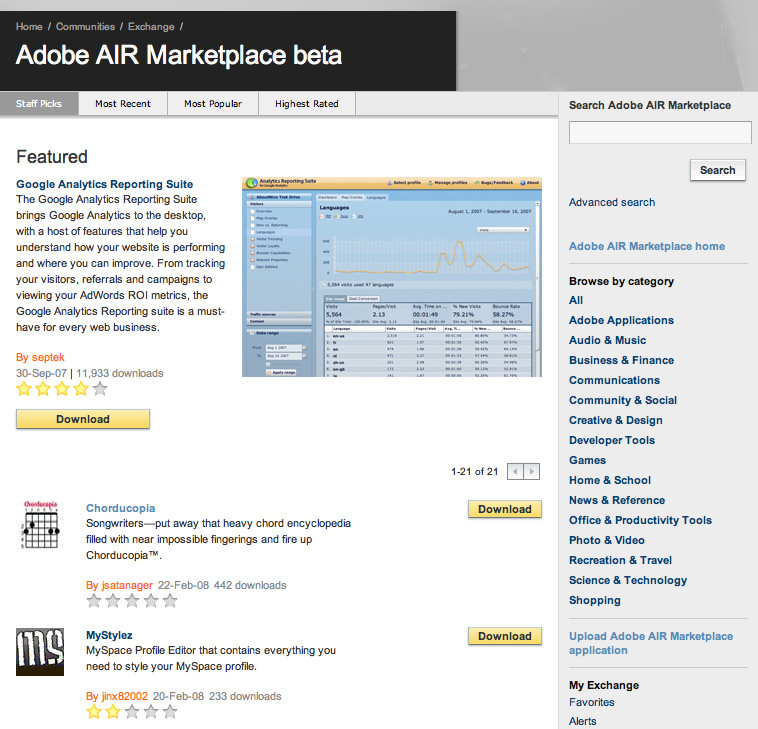Browse Science & Technology category
758x729 pixels.
pyautogui.click(x=627, y=580)
